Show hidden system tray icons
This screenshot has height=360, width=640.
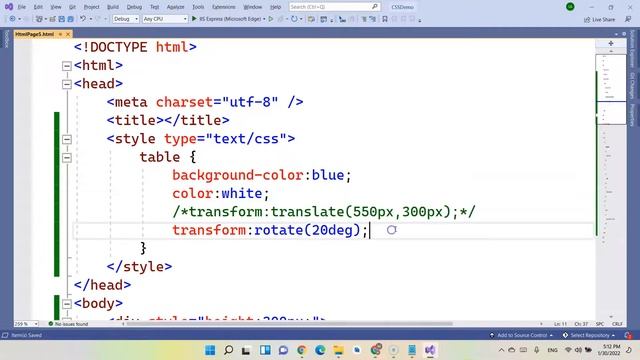[x=501, y=350]
